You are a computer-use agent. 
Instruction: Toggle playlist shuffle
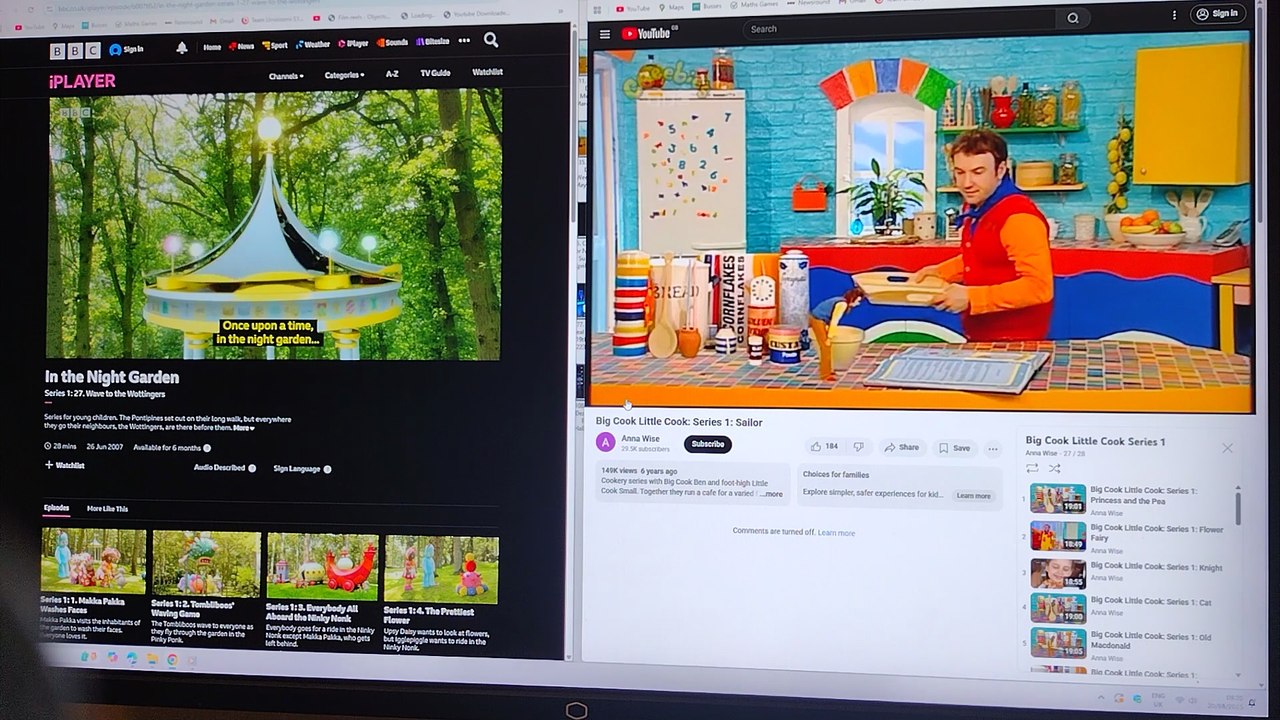click(x=1054, y=468)
